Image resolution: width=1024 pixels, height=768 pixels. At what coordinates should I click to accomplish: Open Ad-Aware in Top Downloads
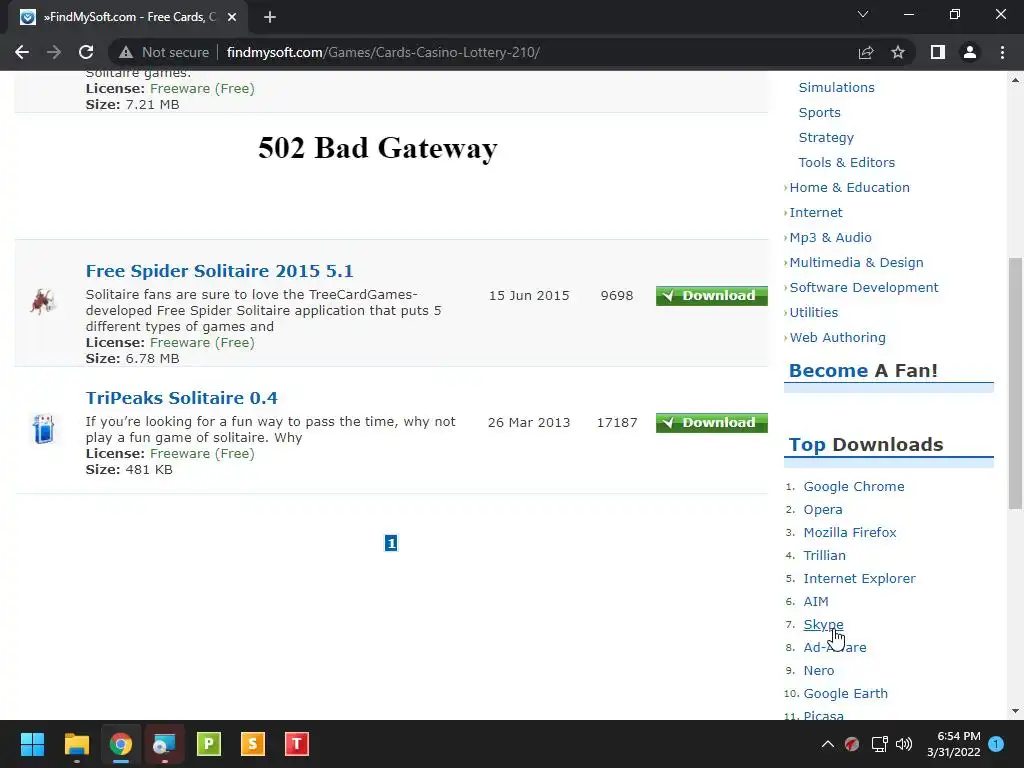pos(835,647)
